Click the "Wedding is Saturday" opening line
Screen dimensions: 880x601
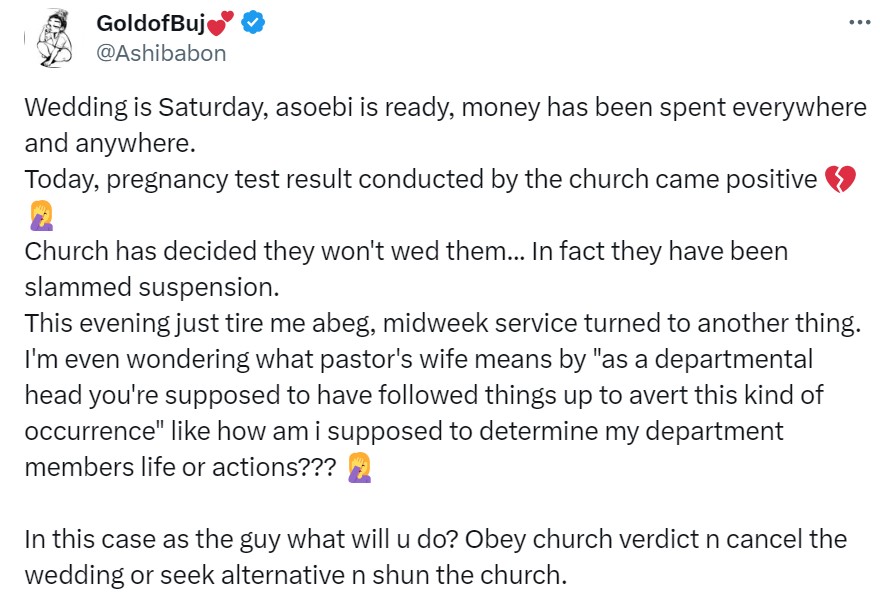[x=445, y=108]
